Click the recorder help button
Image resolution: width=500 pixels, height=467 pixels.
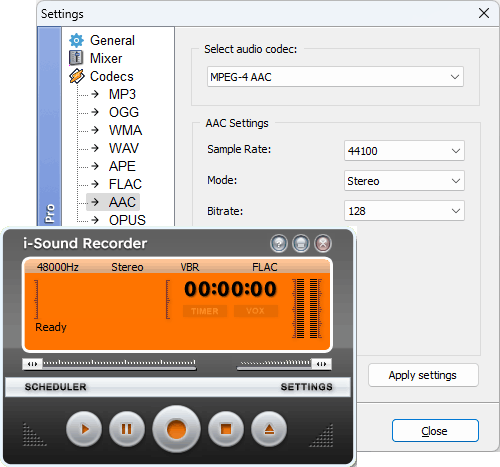coord(279,244)
